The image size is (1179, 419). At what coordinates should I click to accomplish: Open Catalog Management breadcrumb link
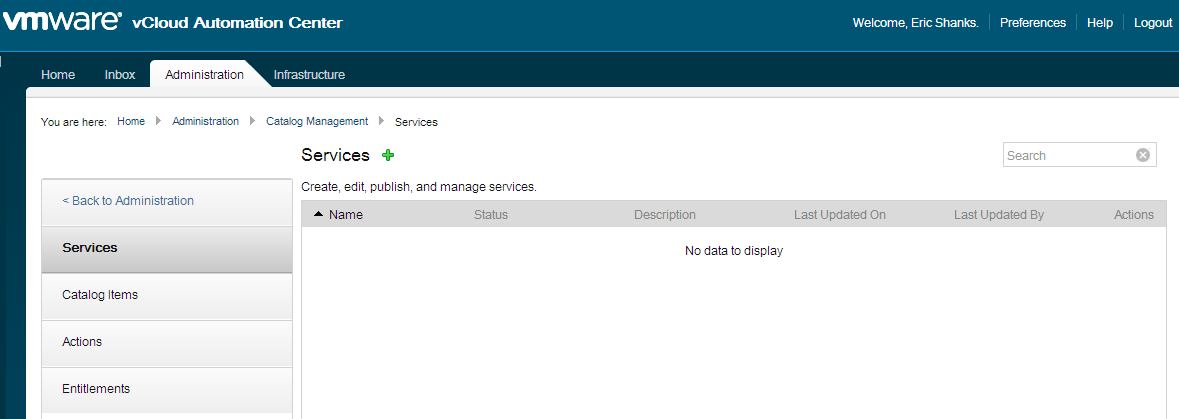click(x=317, y=122)
